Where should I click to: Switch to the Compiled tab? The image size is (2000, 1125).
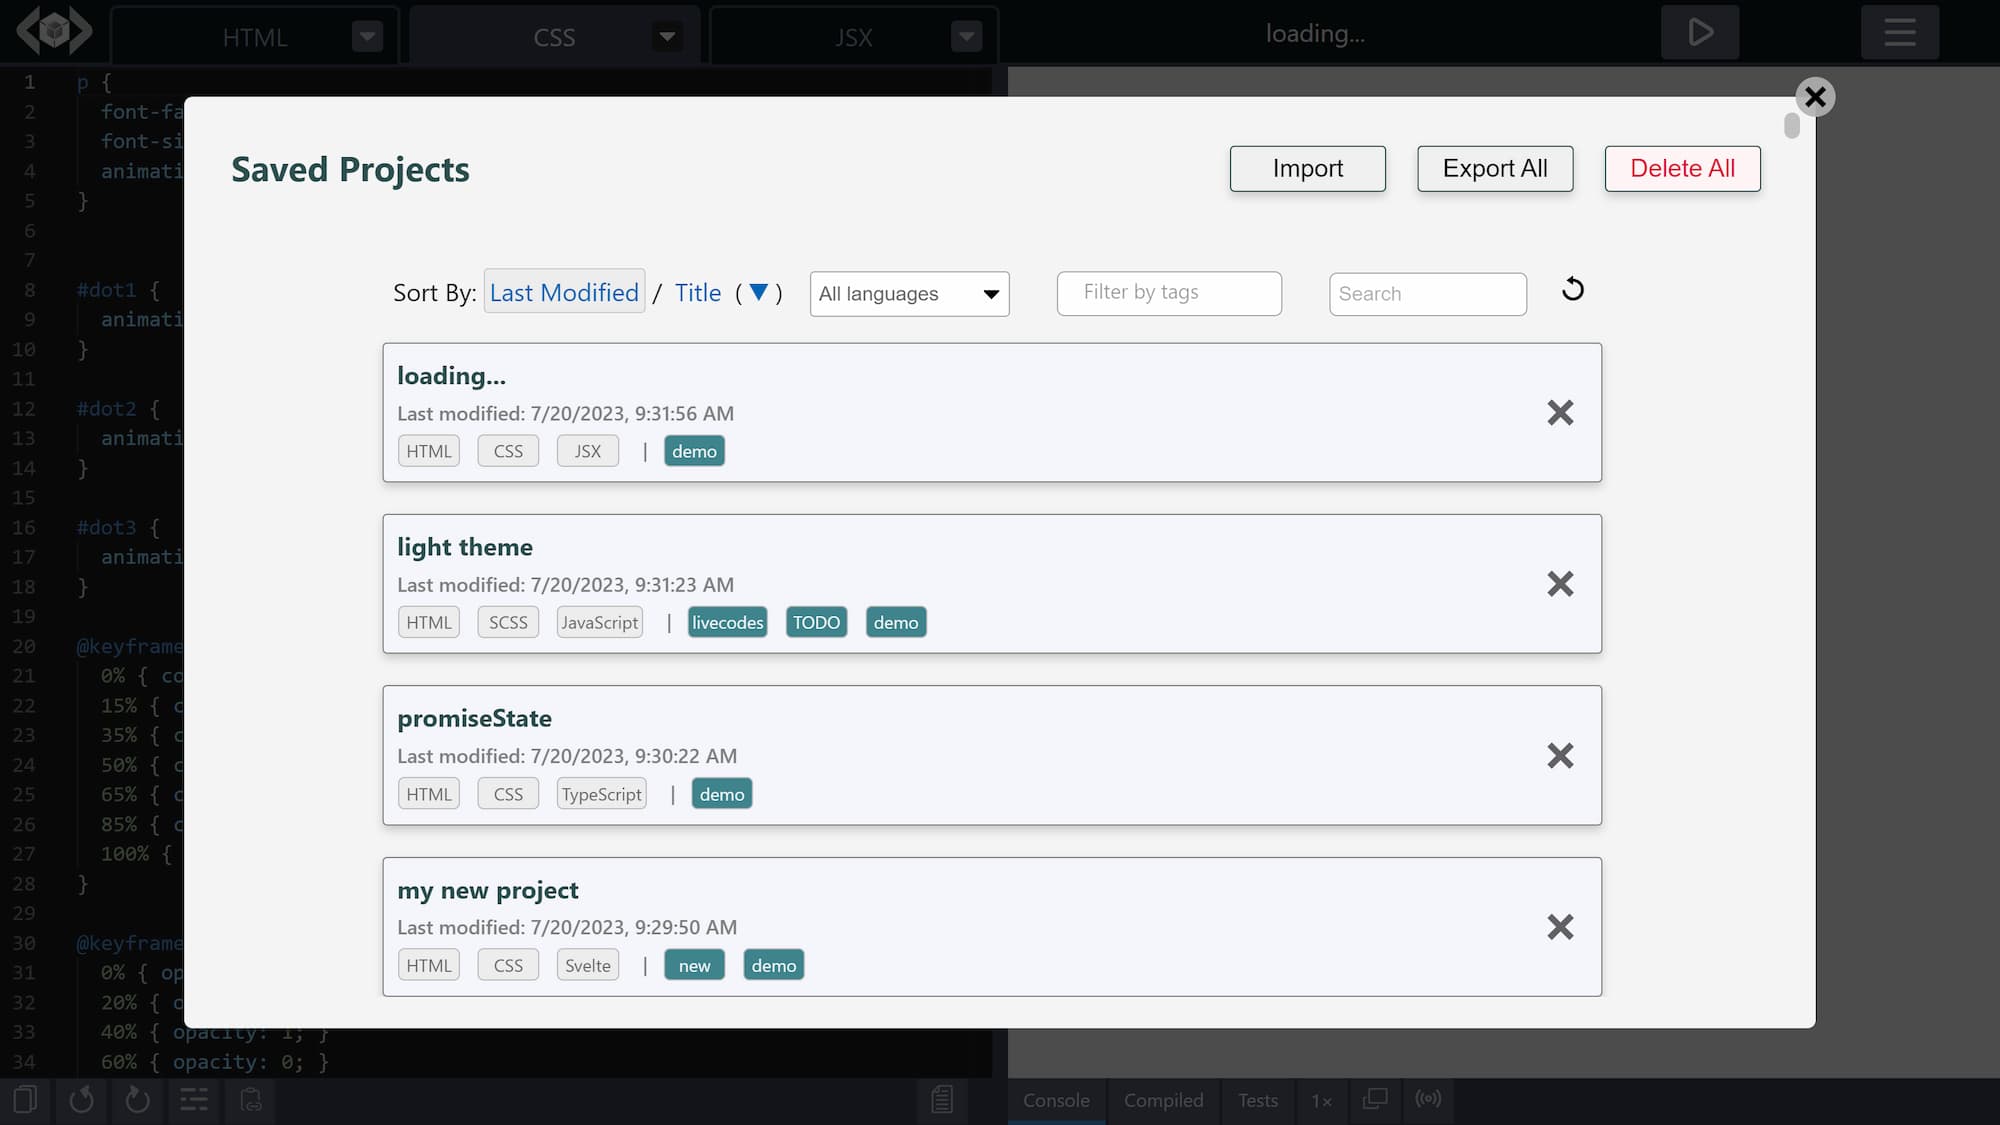pos(1163,1099)
